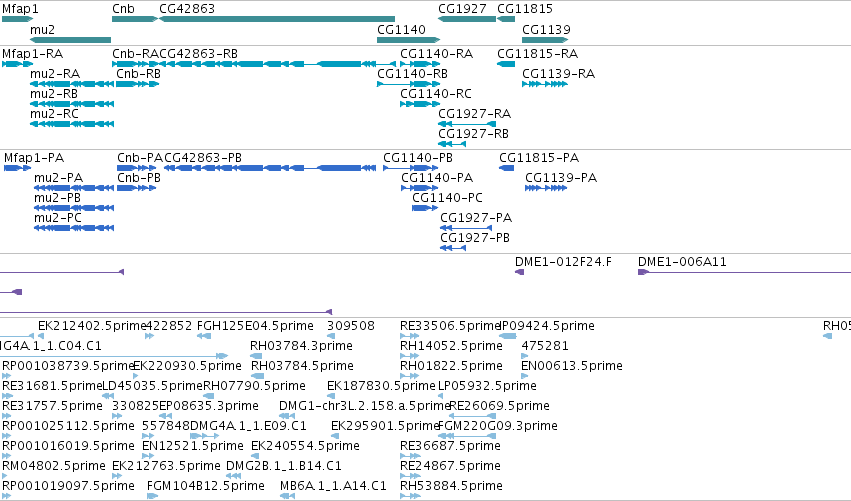
Task: Click transcript CG1139-RA
Action: [545, 84]
